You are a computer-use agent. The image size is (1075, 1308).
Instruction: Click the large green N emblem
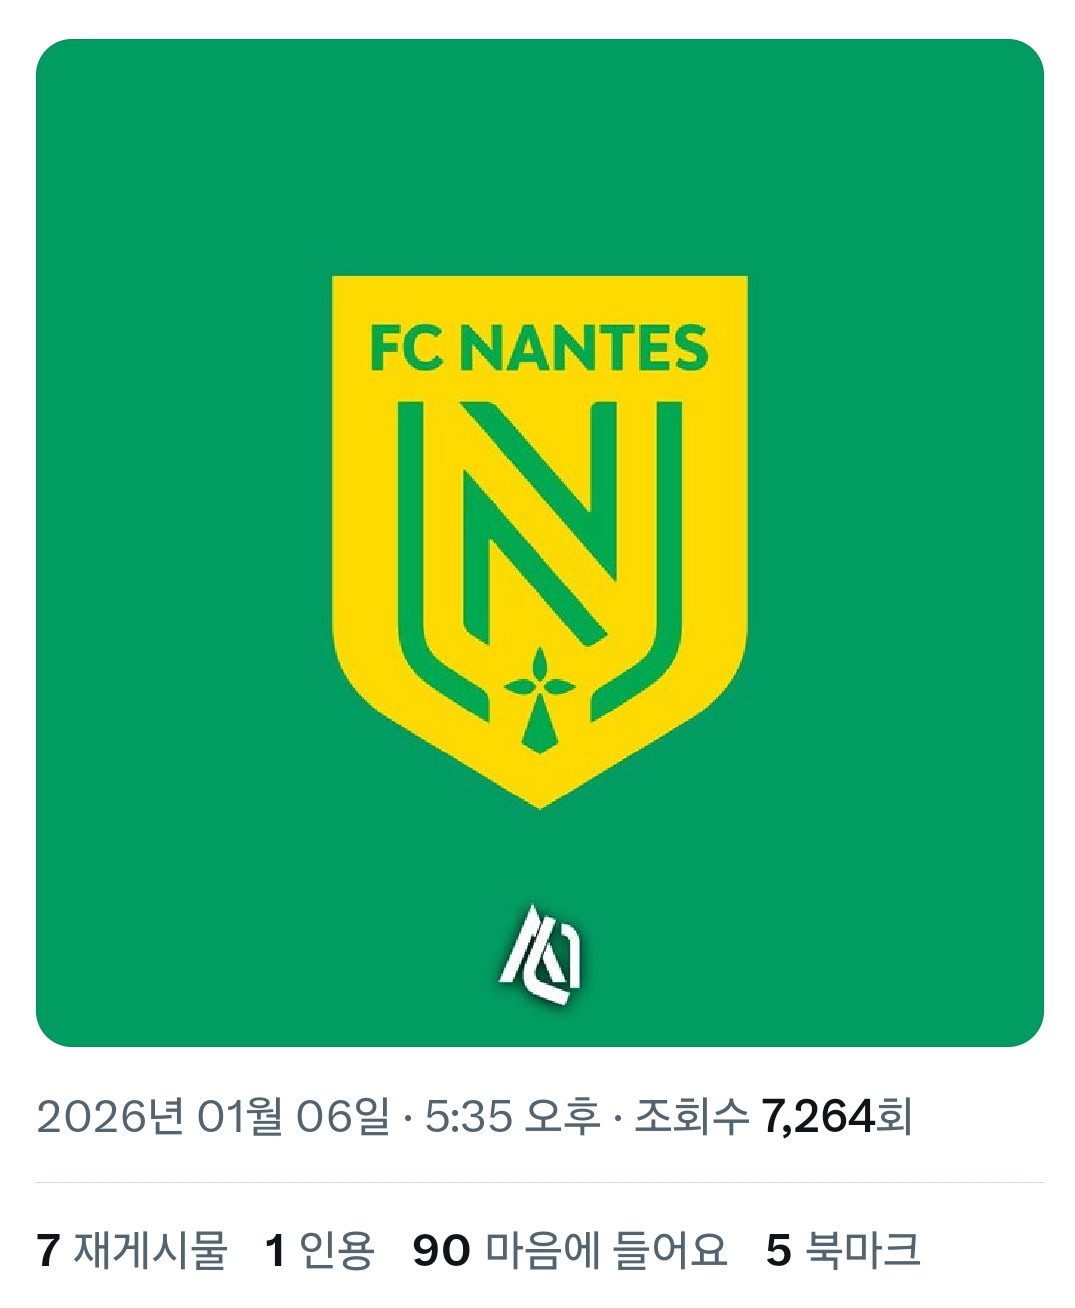point(540,520)
